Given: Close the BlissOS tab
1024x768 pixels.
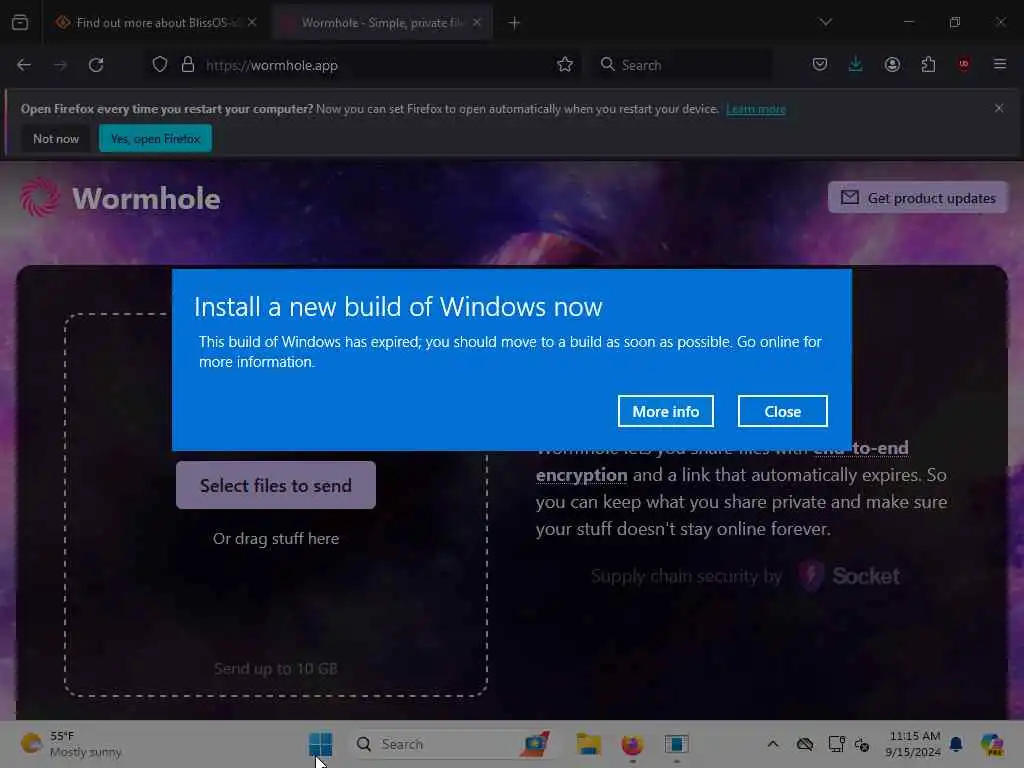Looking at the screenshot, I should pos(252,23).
